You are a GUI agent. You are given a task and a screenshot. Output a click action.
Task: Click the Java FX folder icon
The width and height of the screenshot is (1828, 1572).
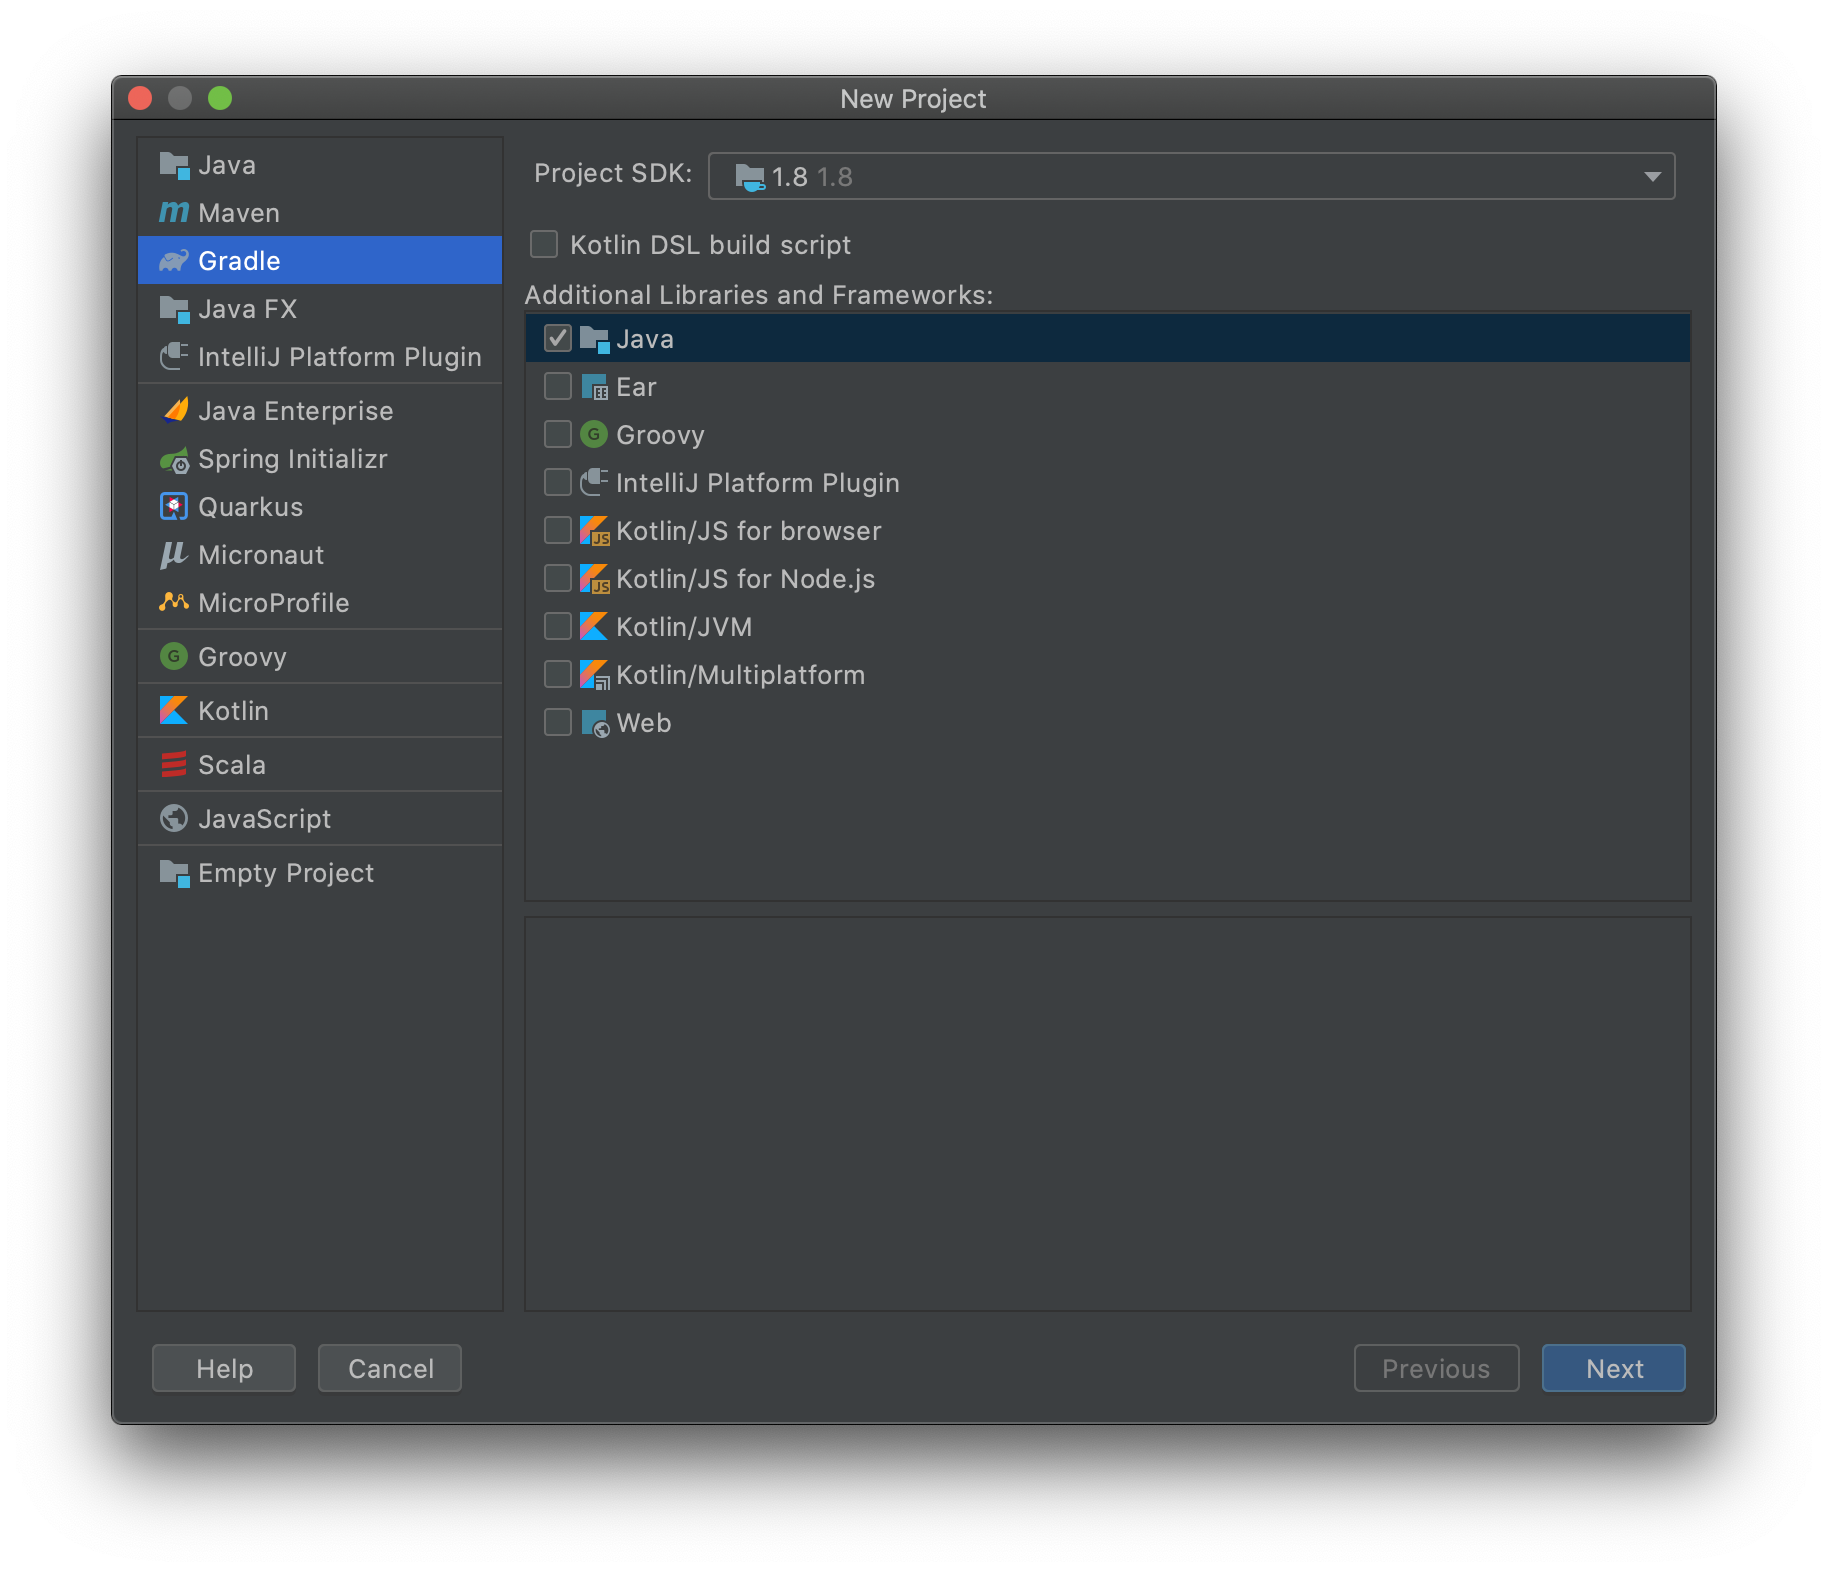174,309
